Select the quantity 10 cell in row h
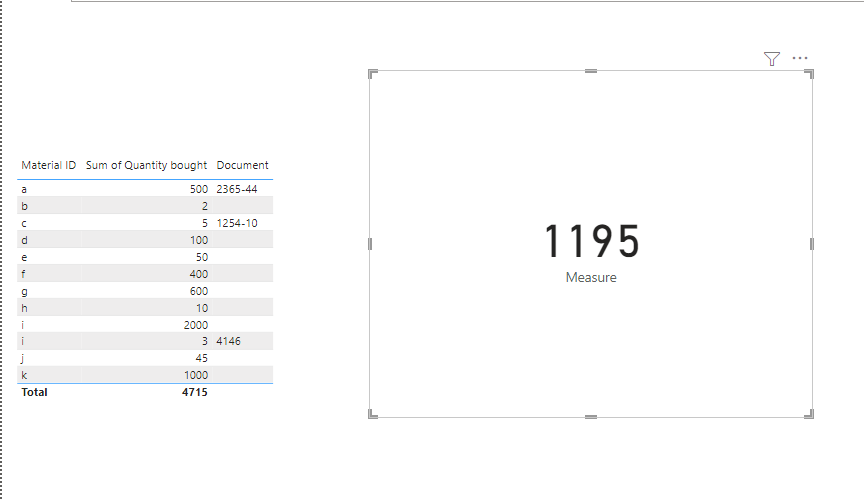The height and width of the screenshot is (500, 864). tap(202, 308)
